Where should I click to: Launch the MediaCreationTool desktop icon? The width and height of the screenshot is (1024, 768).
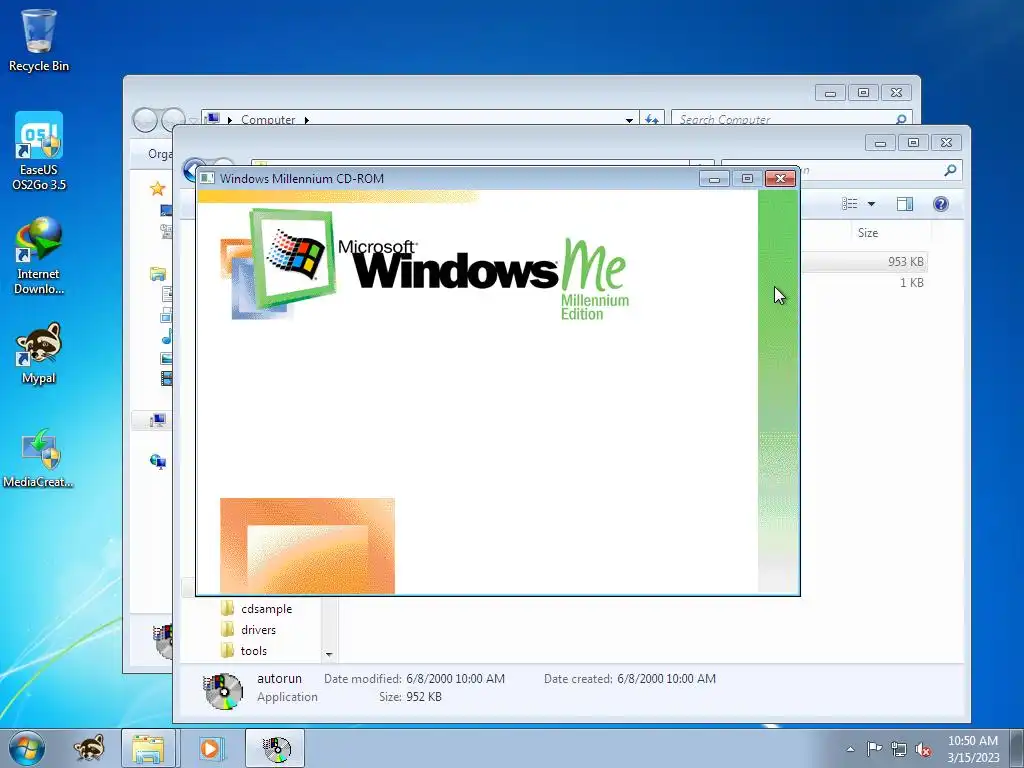click(39, 458)
